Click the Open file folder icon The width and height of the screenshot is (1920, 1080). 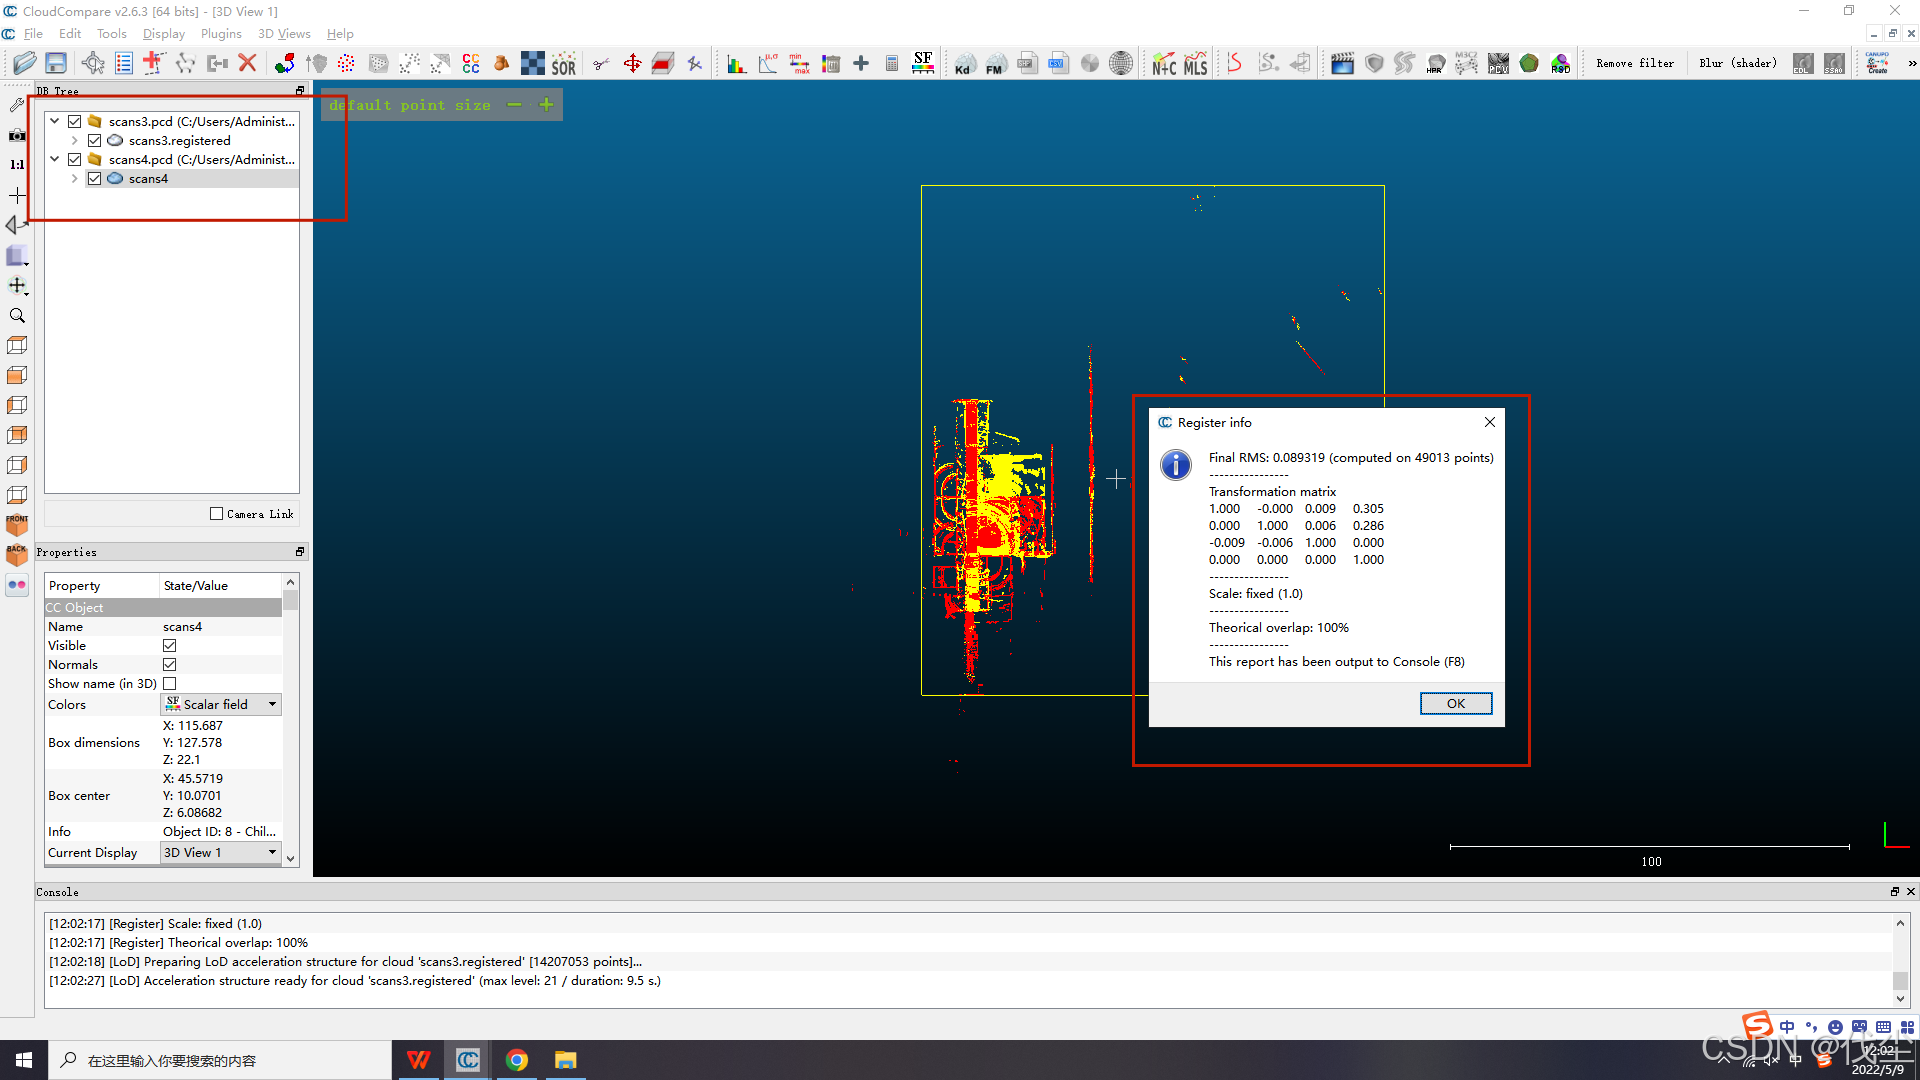pos(24,63)
